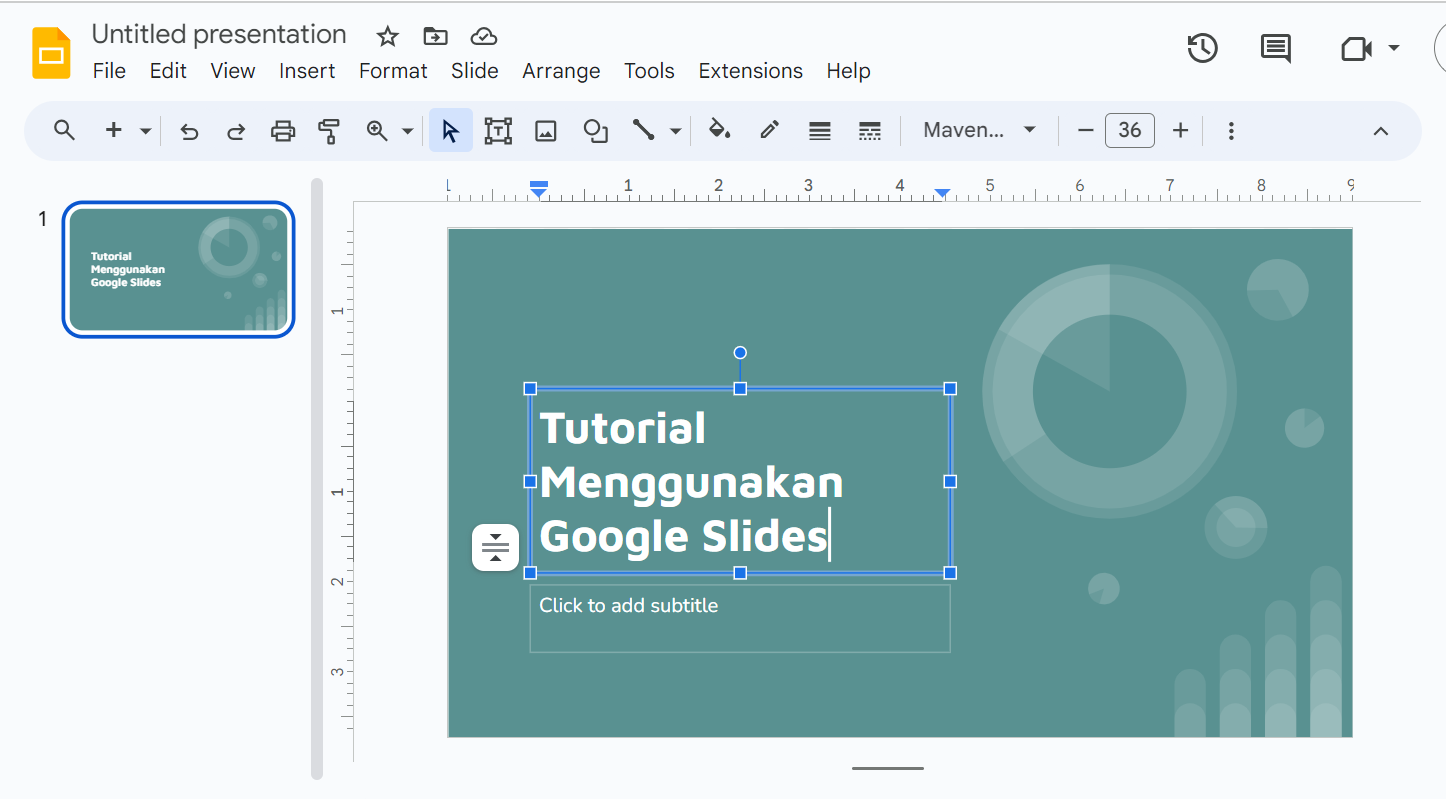Open the comment history panel

(x=1275, y=47)
